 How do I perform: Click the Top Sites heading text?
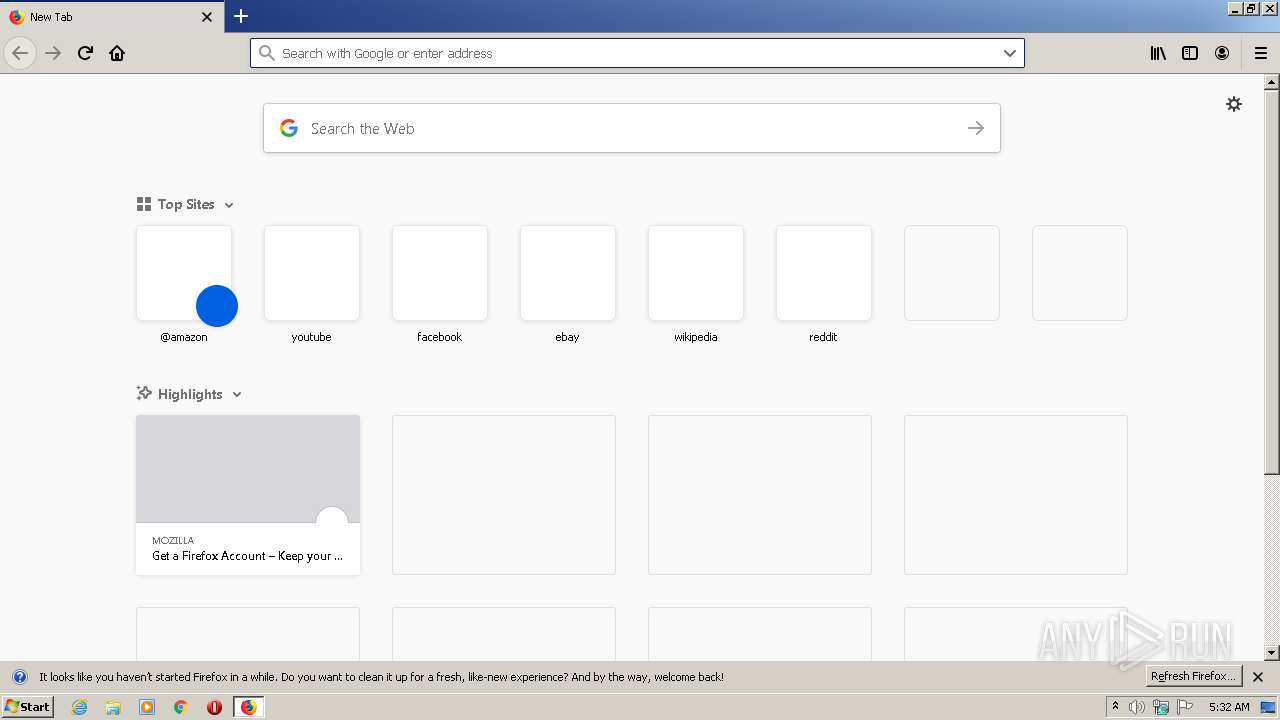[186, 204]
